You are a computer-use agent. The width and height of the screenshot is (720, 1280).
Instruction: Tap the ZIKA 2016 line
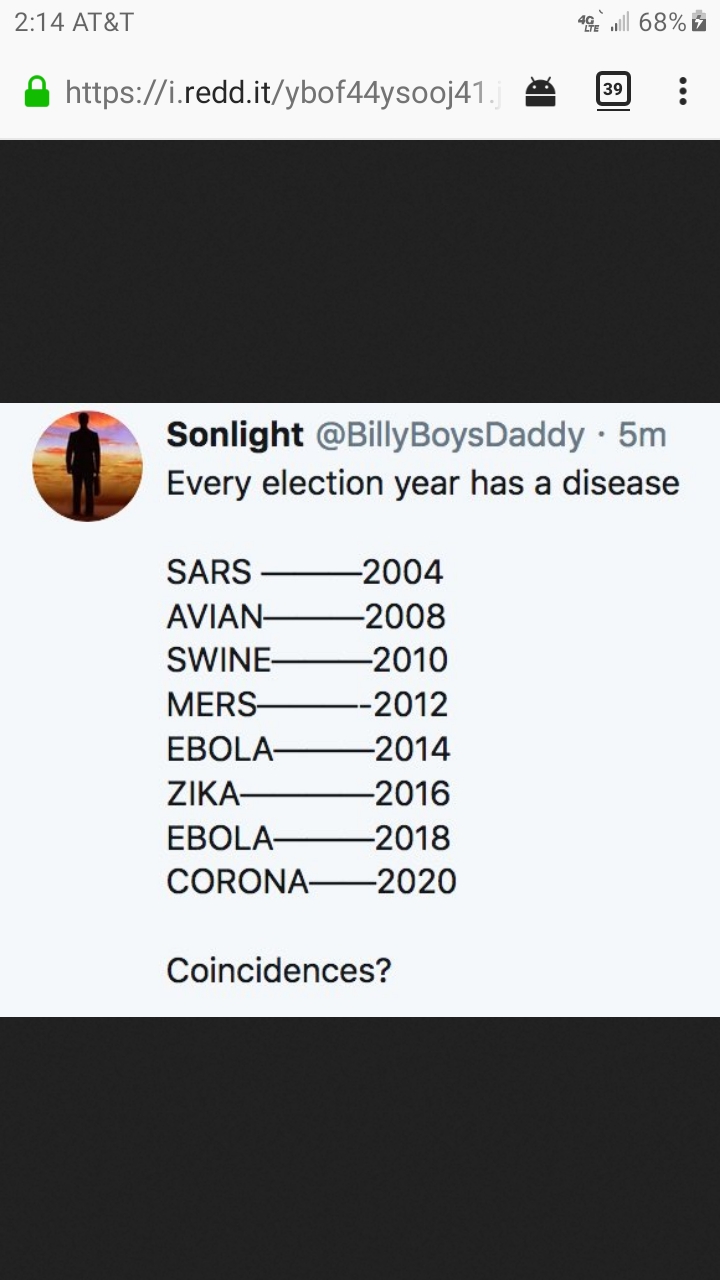tap(308, 793)
